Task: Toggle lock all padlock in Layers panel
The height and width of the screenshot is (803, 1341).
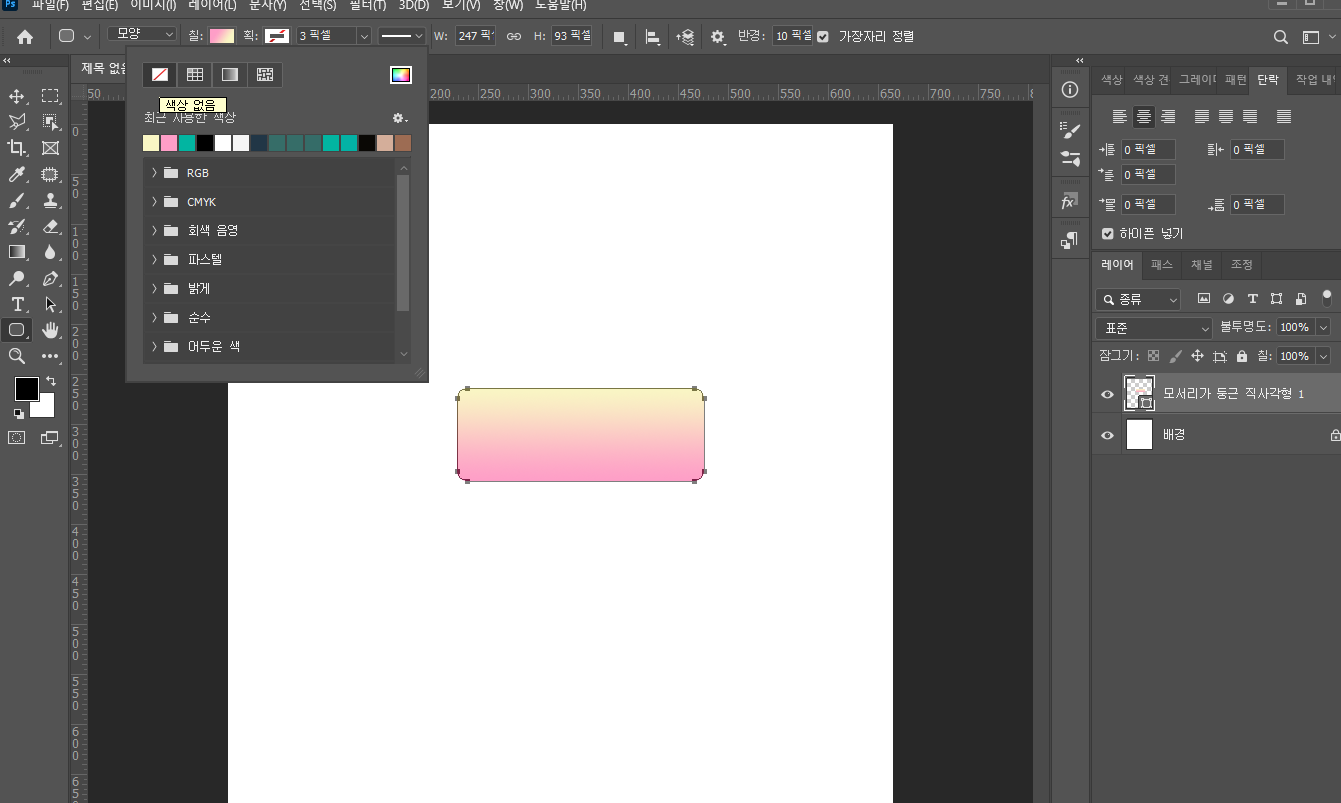Action: [1242, 356]
